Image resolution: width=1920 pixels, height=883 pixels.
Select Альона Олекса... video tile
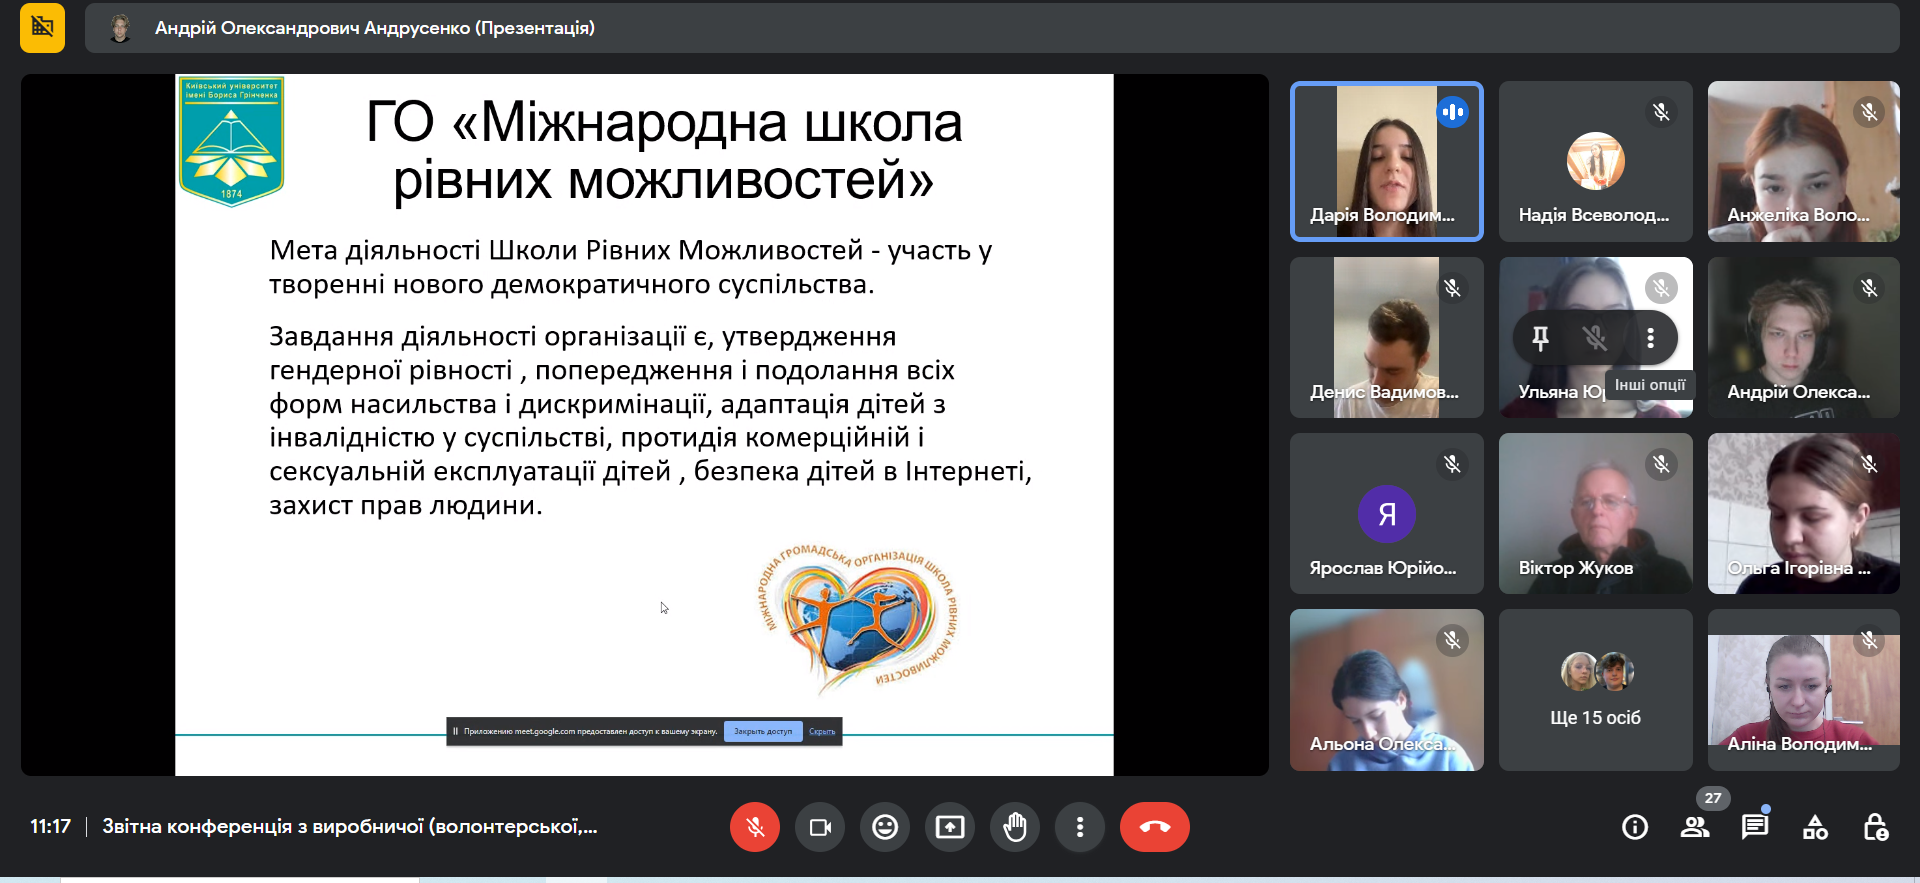click(1387, 690)
